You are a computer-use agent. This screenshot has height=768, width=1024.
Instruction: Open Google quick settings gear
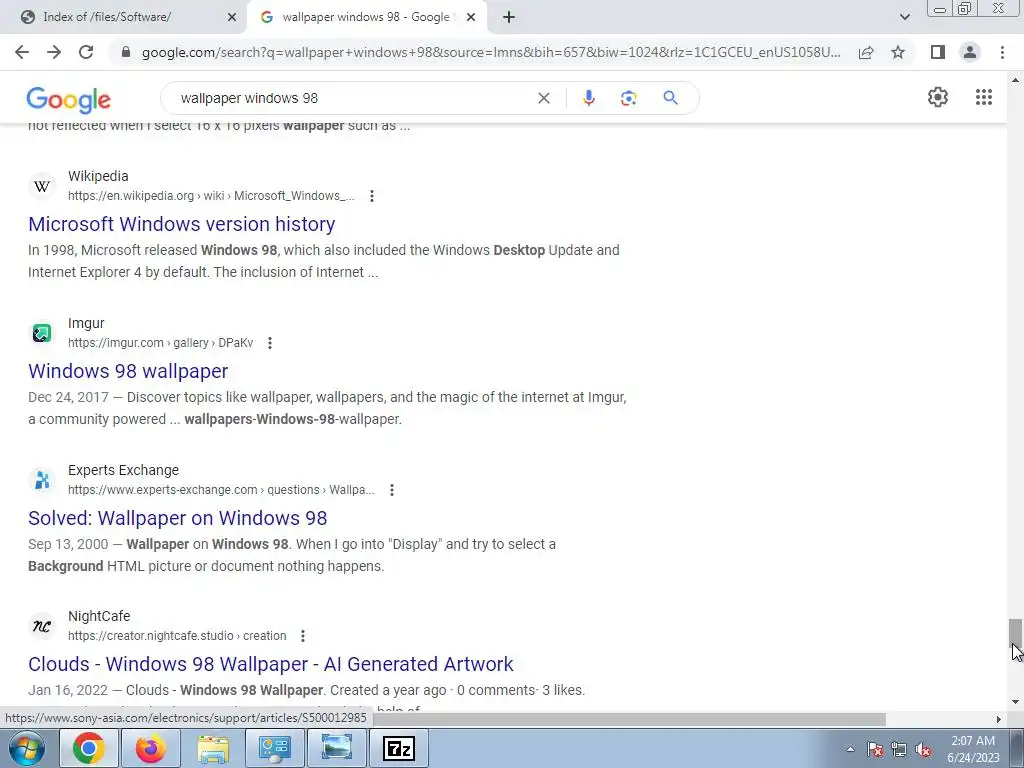[938, 97]
